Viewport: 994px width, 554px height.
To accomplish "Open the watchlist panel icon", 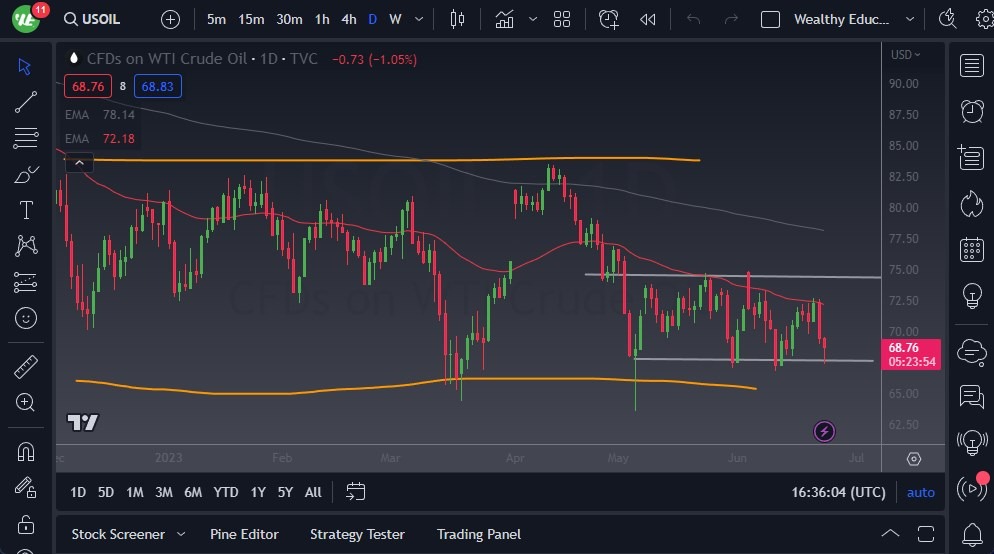I will pyautogui.click(x=970, y=65).
